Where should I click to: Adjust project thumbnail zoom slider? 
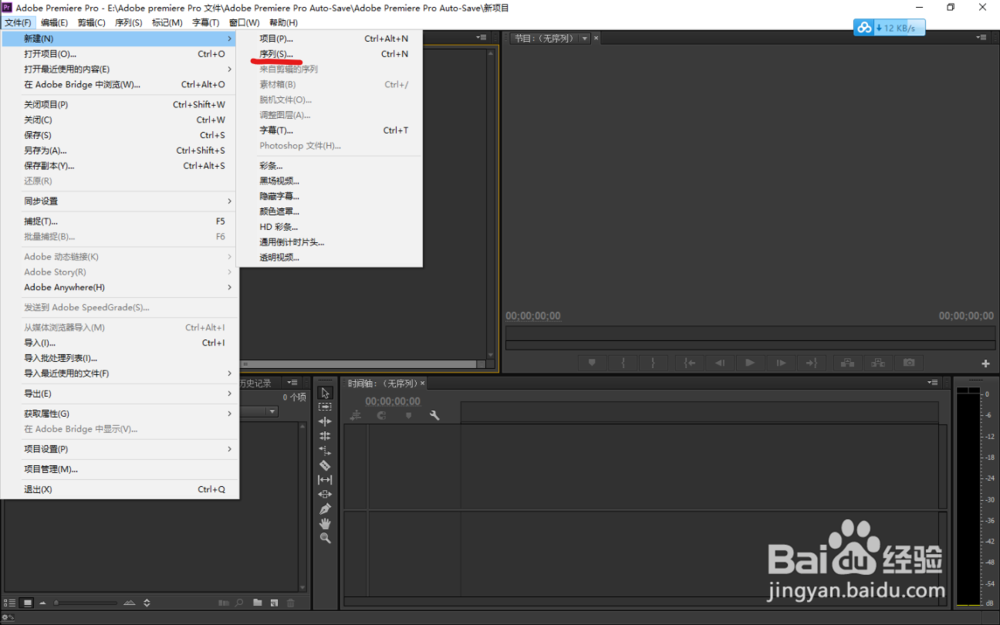[x=85, y=603]
